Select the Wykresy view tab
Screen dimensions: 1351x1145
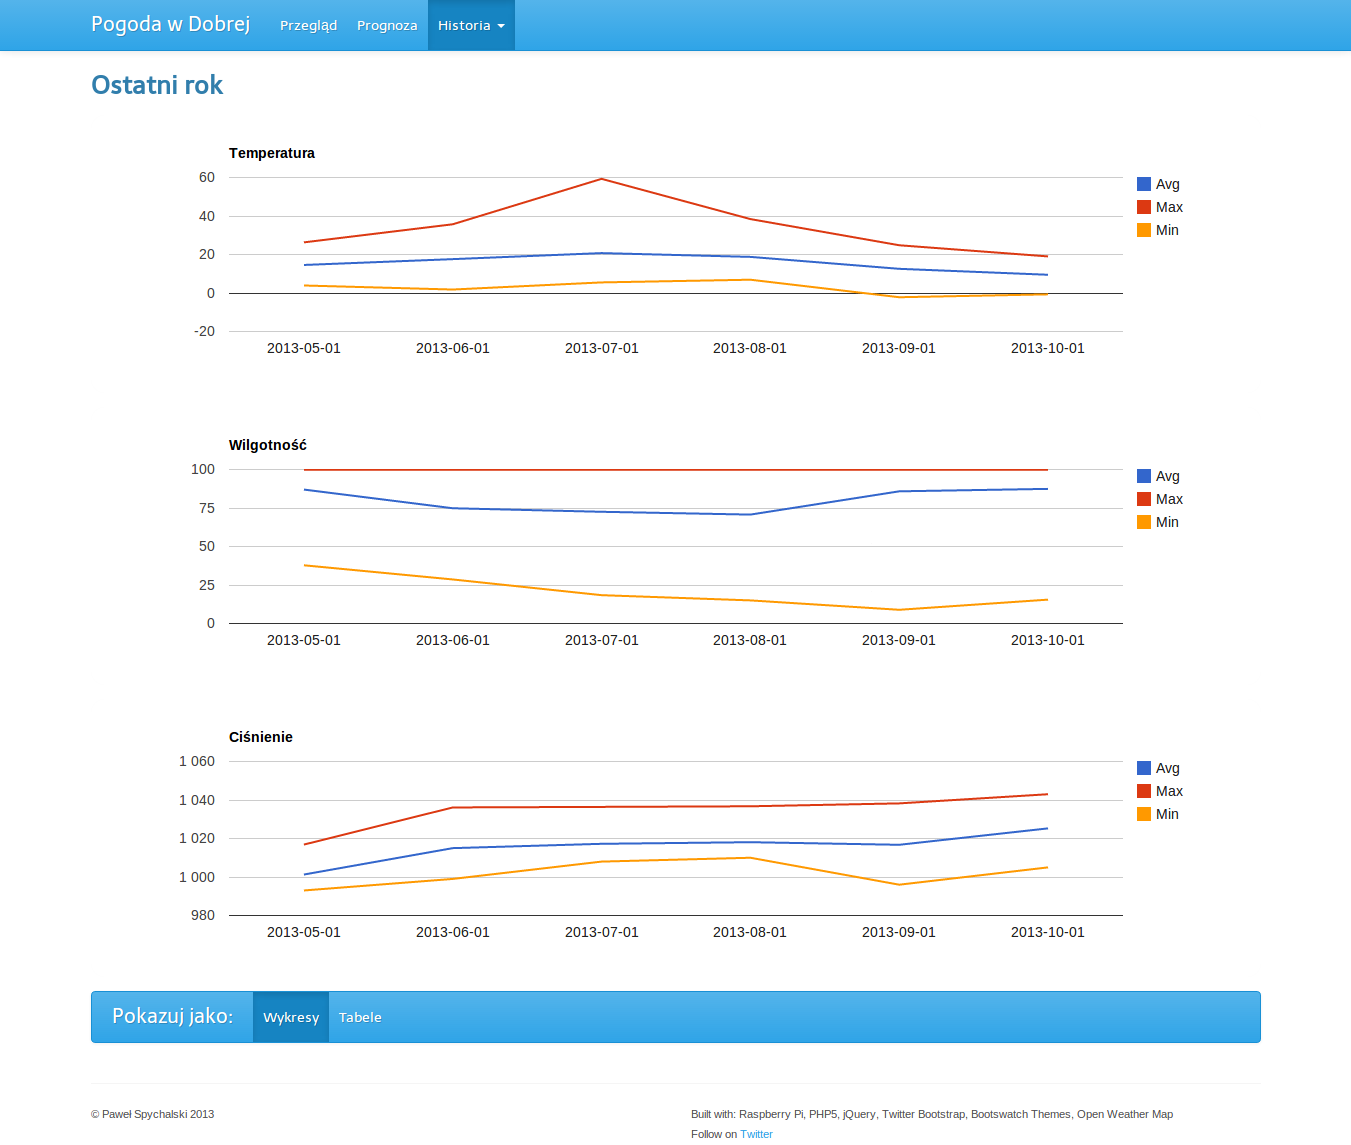(x=291, y=1017)
